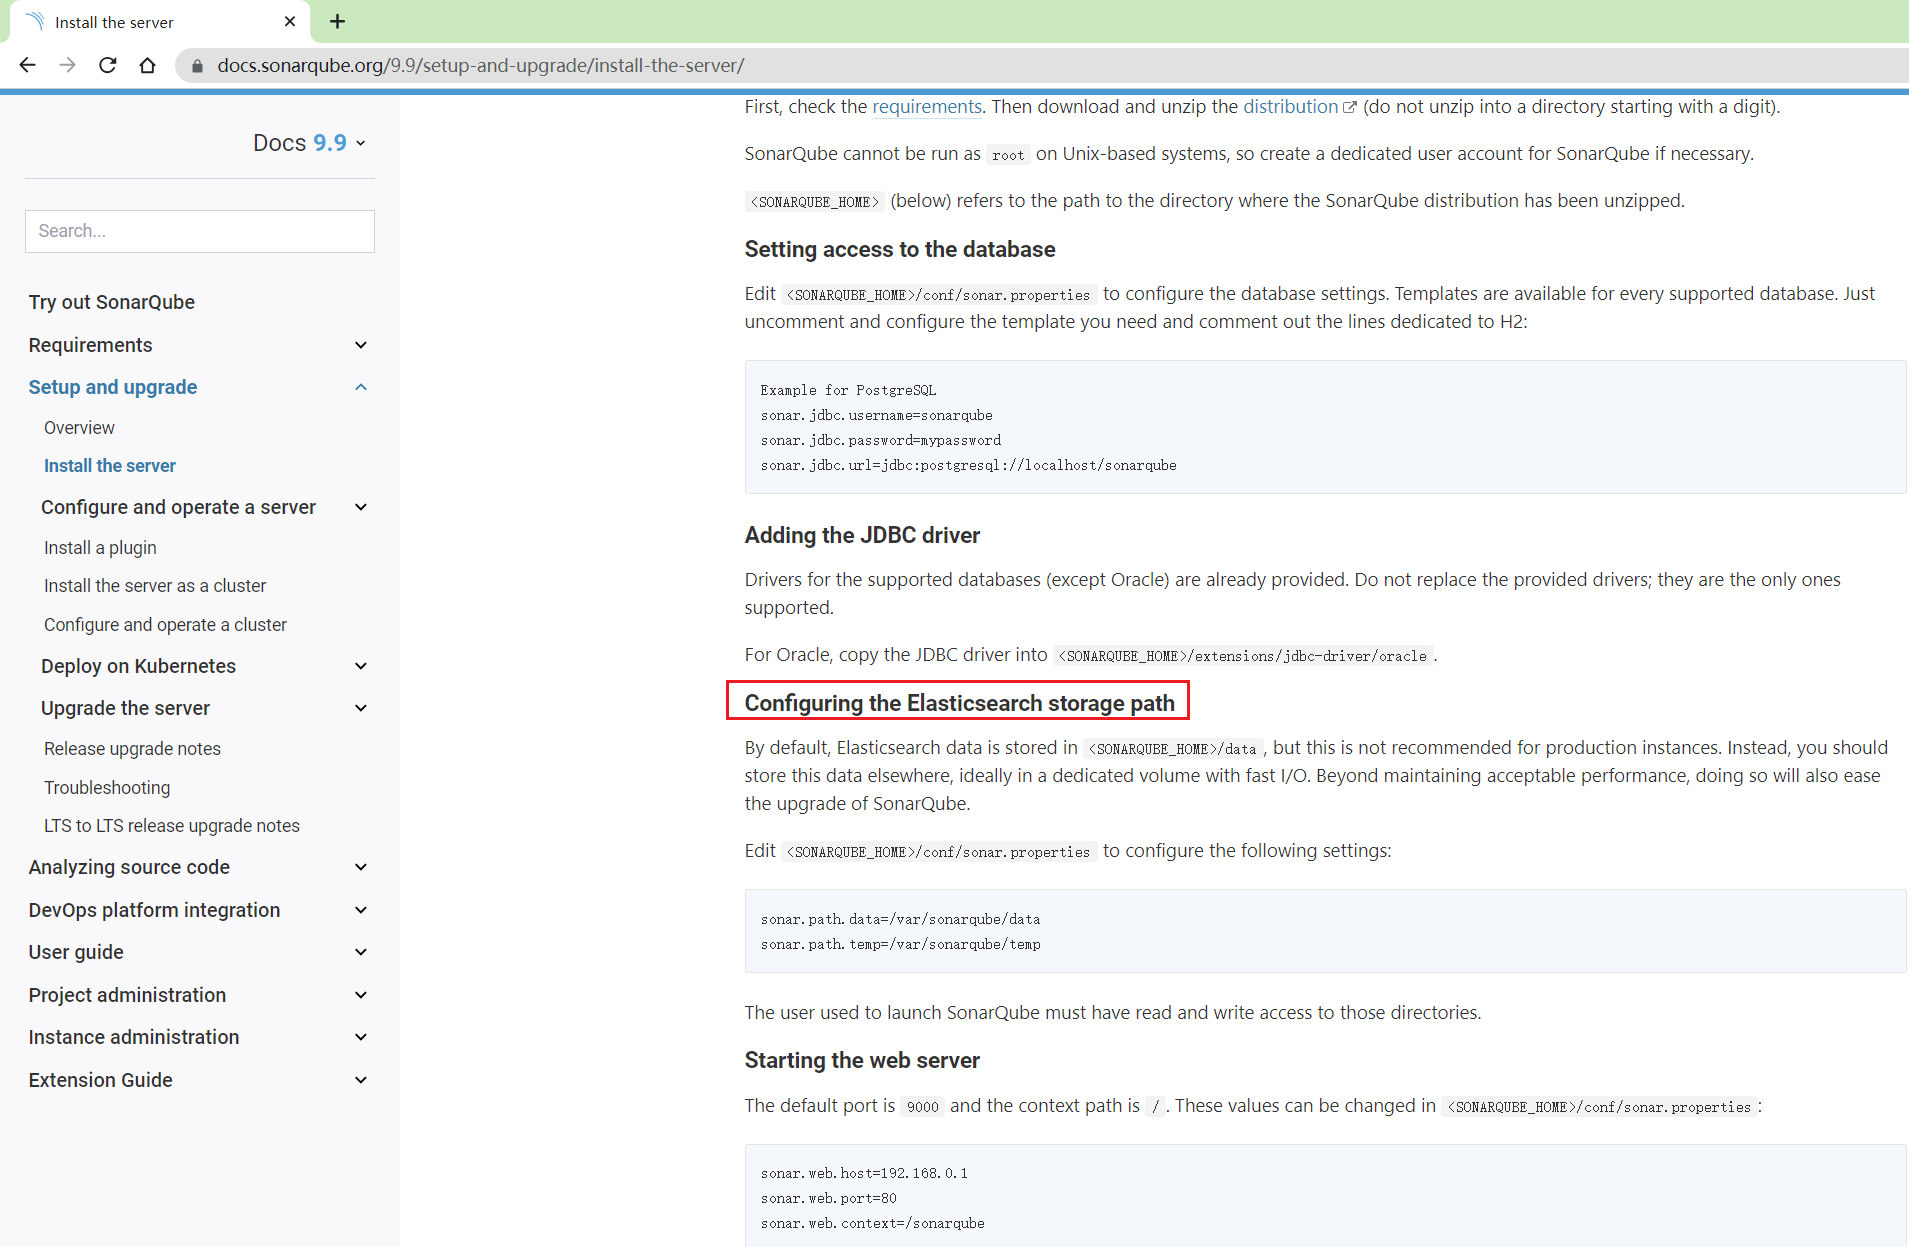Click the sonar.web.port=80 line
The height and width of the screenshot is (1247, 1909).
(x=828, y=1198)
